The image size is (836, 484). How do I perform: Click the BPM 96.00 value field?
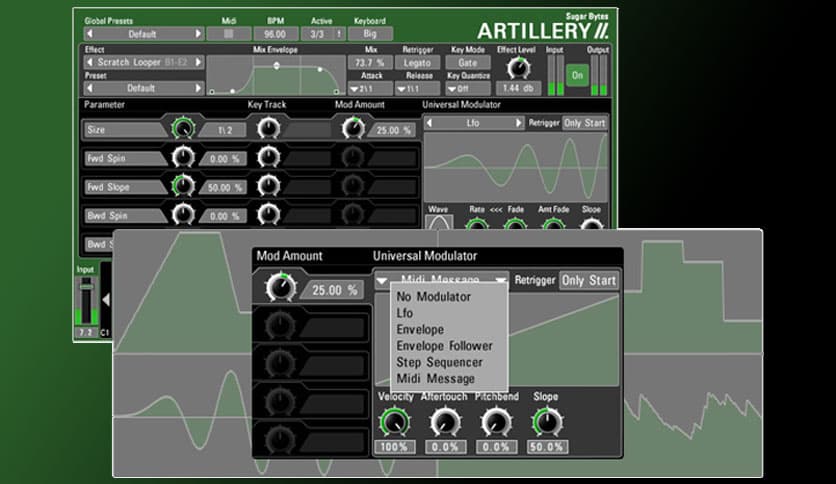[x=275, y=34]
